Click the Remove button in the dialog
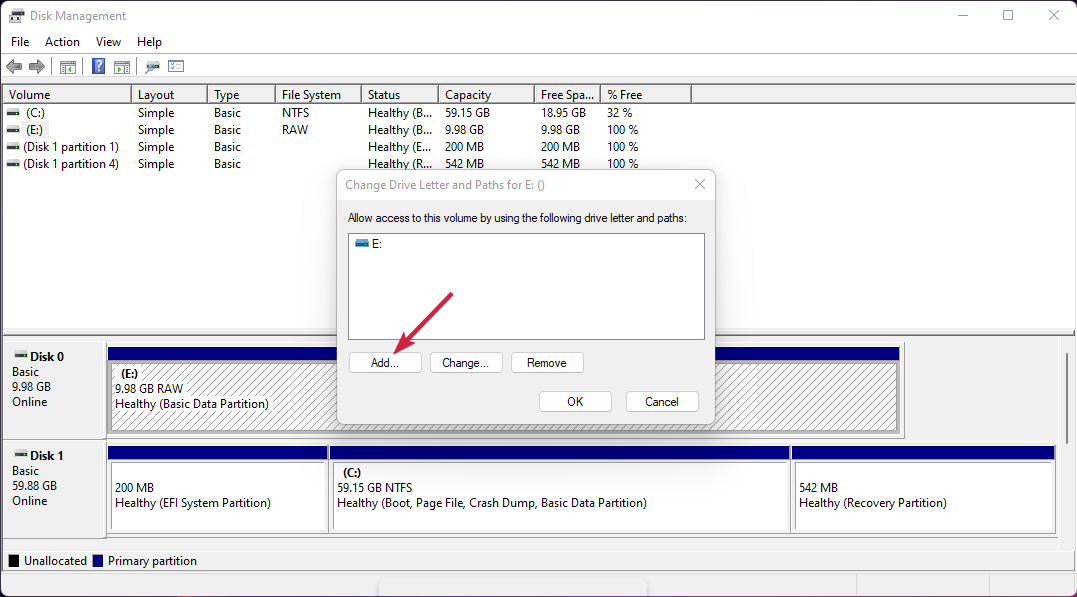 pyautogui.click(x=547, y=363)
